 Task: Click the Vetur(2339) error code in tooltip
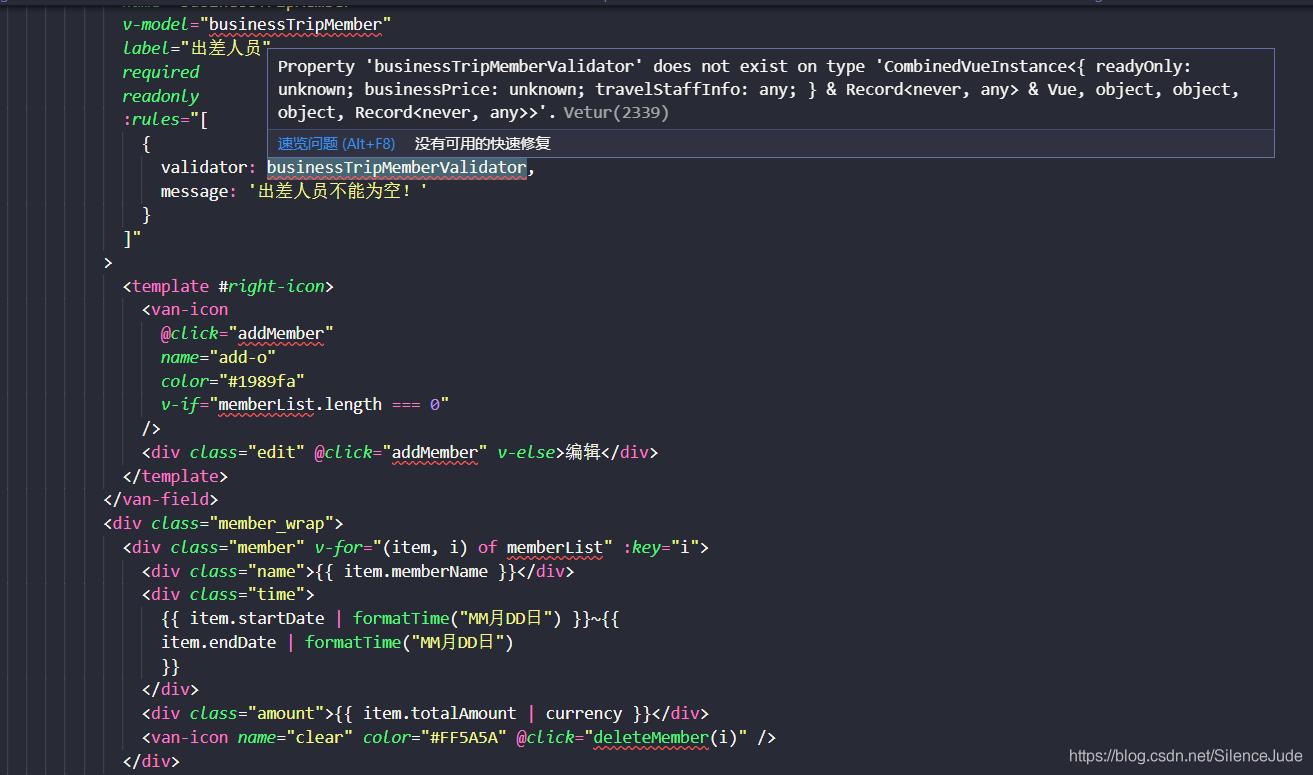point(616,113)
